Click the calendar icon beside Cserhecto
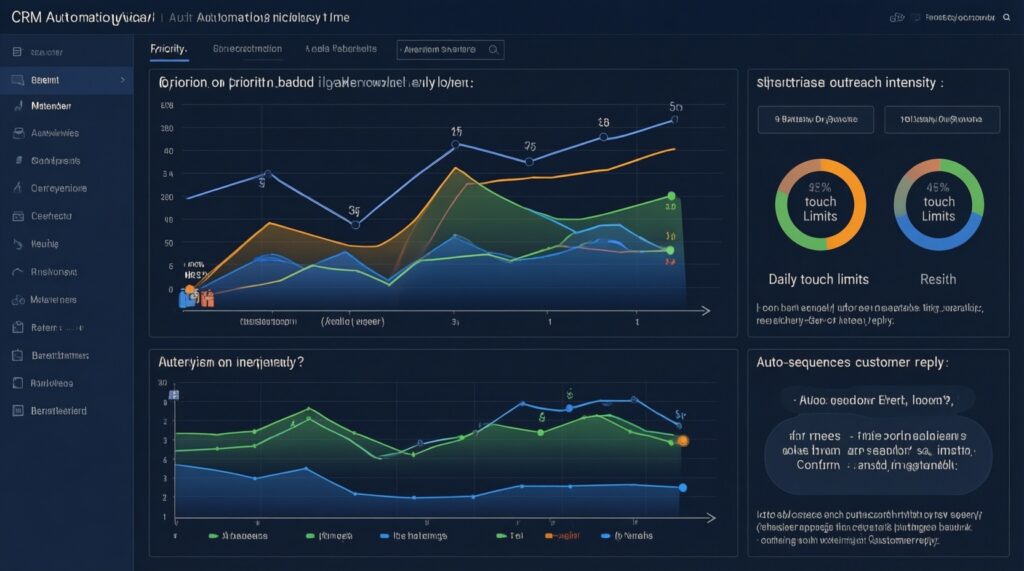This screenshot has width=1024, height=571. coord(17,215)
